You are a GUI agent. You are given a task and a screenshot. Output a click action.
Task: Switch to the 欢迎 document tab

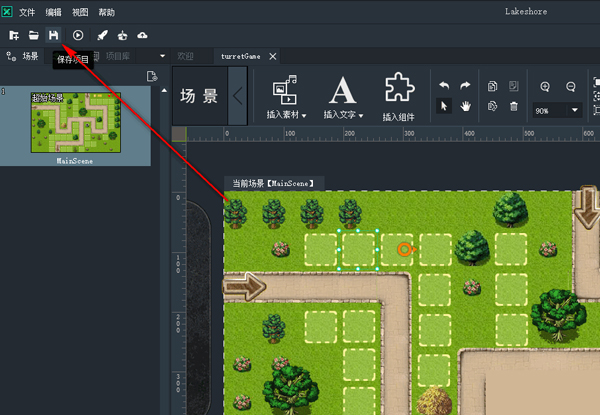pyautogui.click(x=186, y=56)
